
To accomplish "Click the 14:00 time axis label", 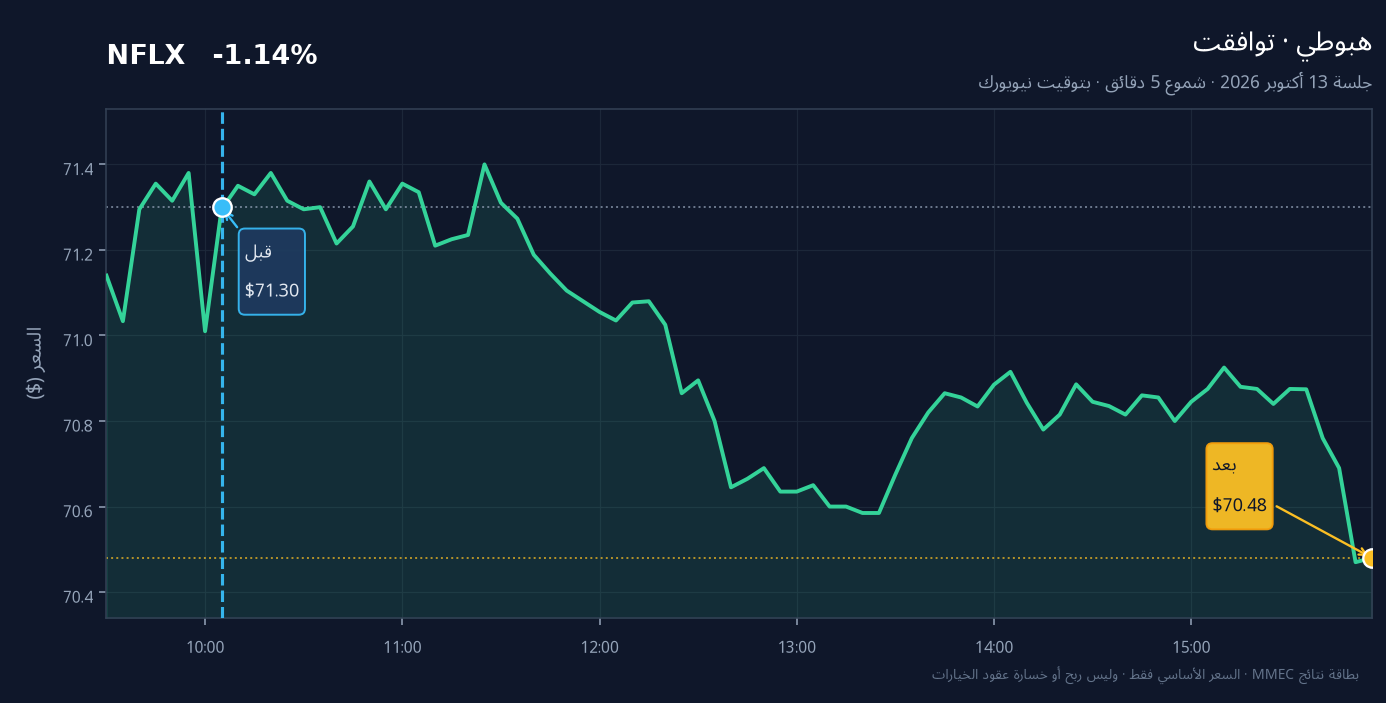I will pyautogui.click(x=994, y=647).
